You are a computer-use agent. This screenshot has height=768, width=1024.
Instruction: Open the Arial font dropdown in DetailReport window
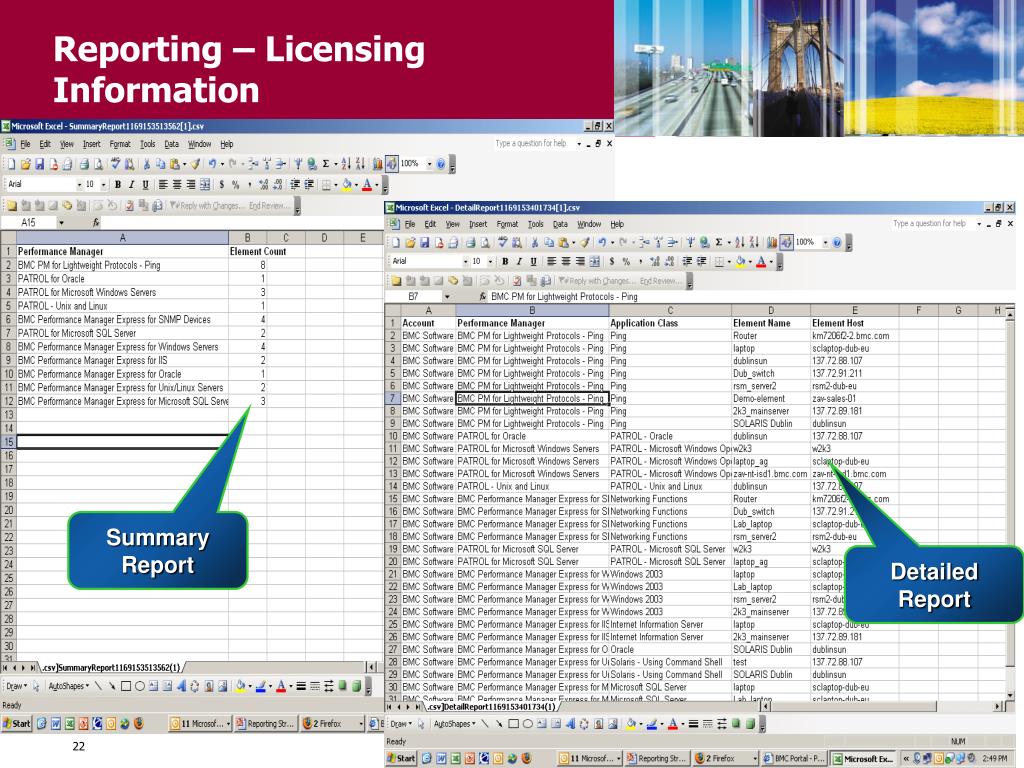466,262
